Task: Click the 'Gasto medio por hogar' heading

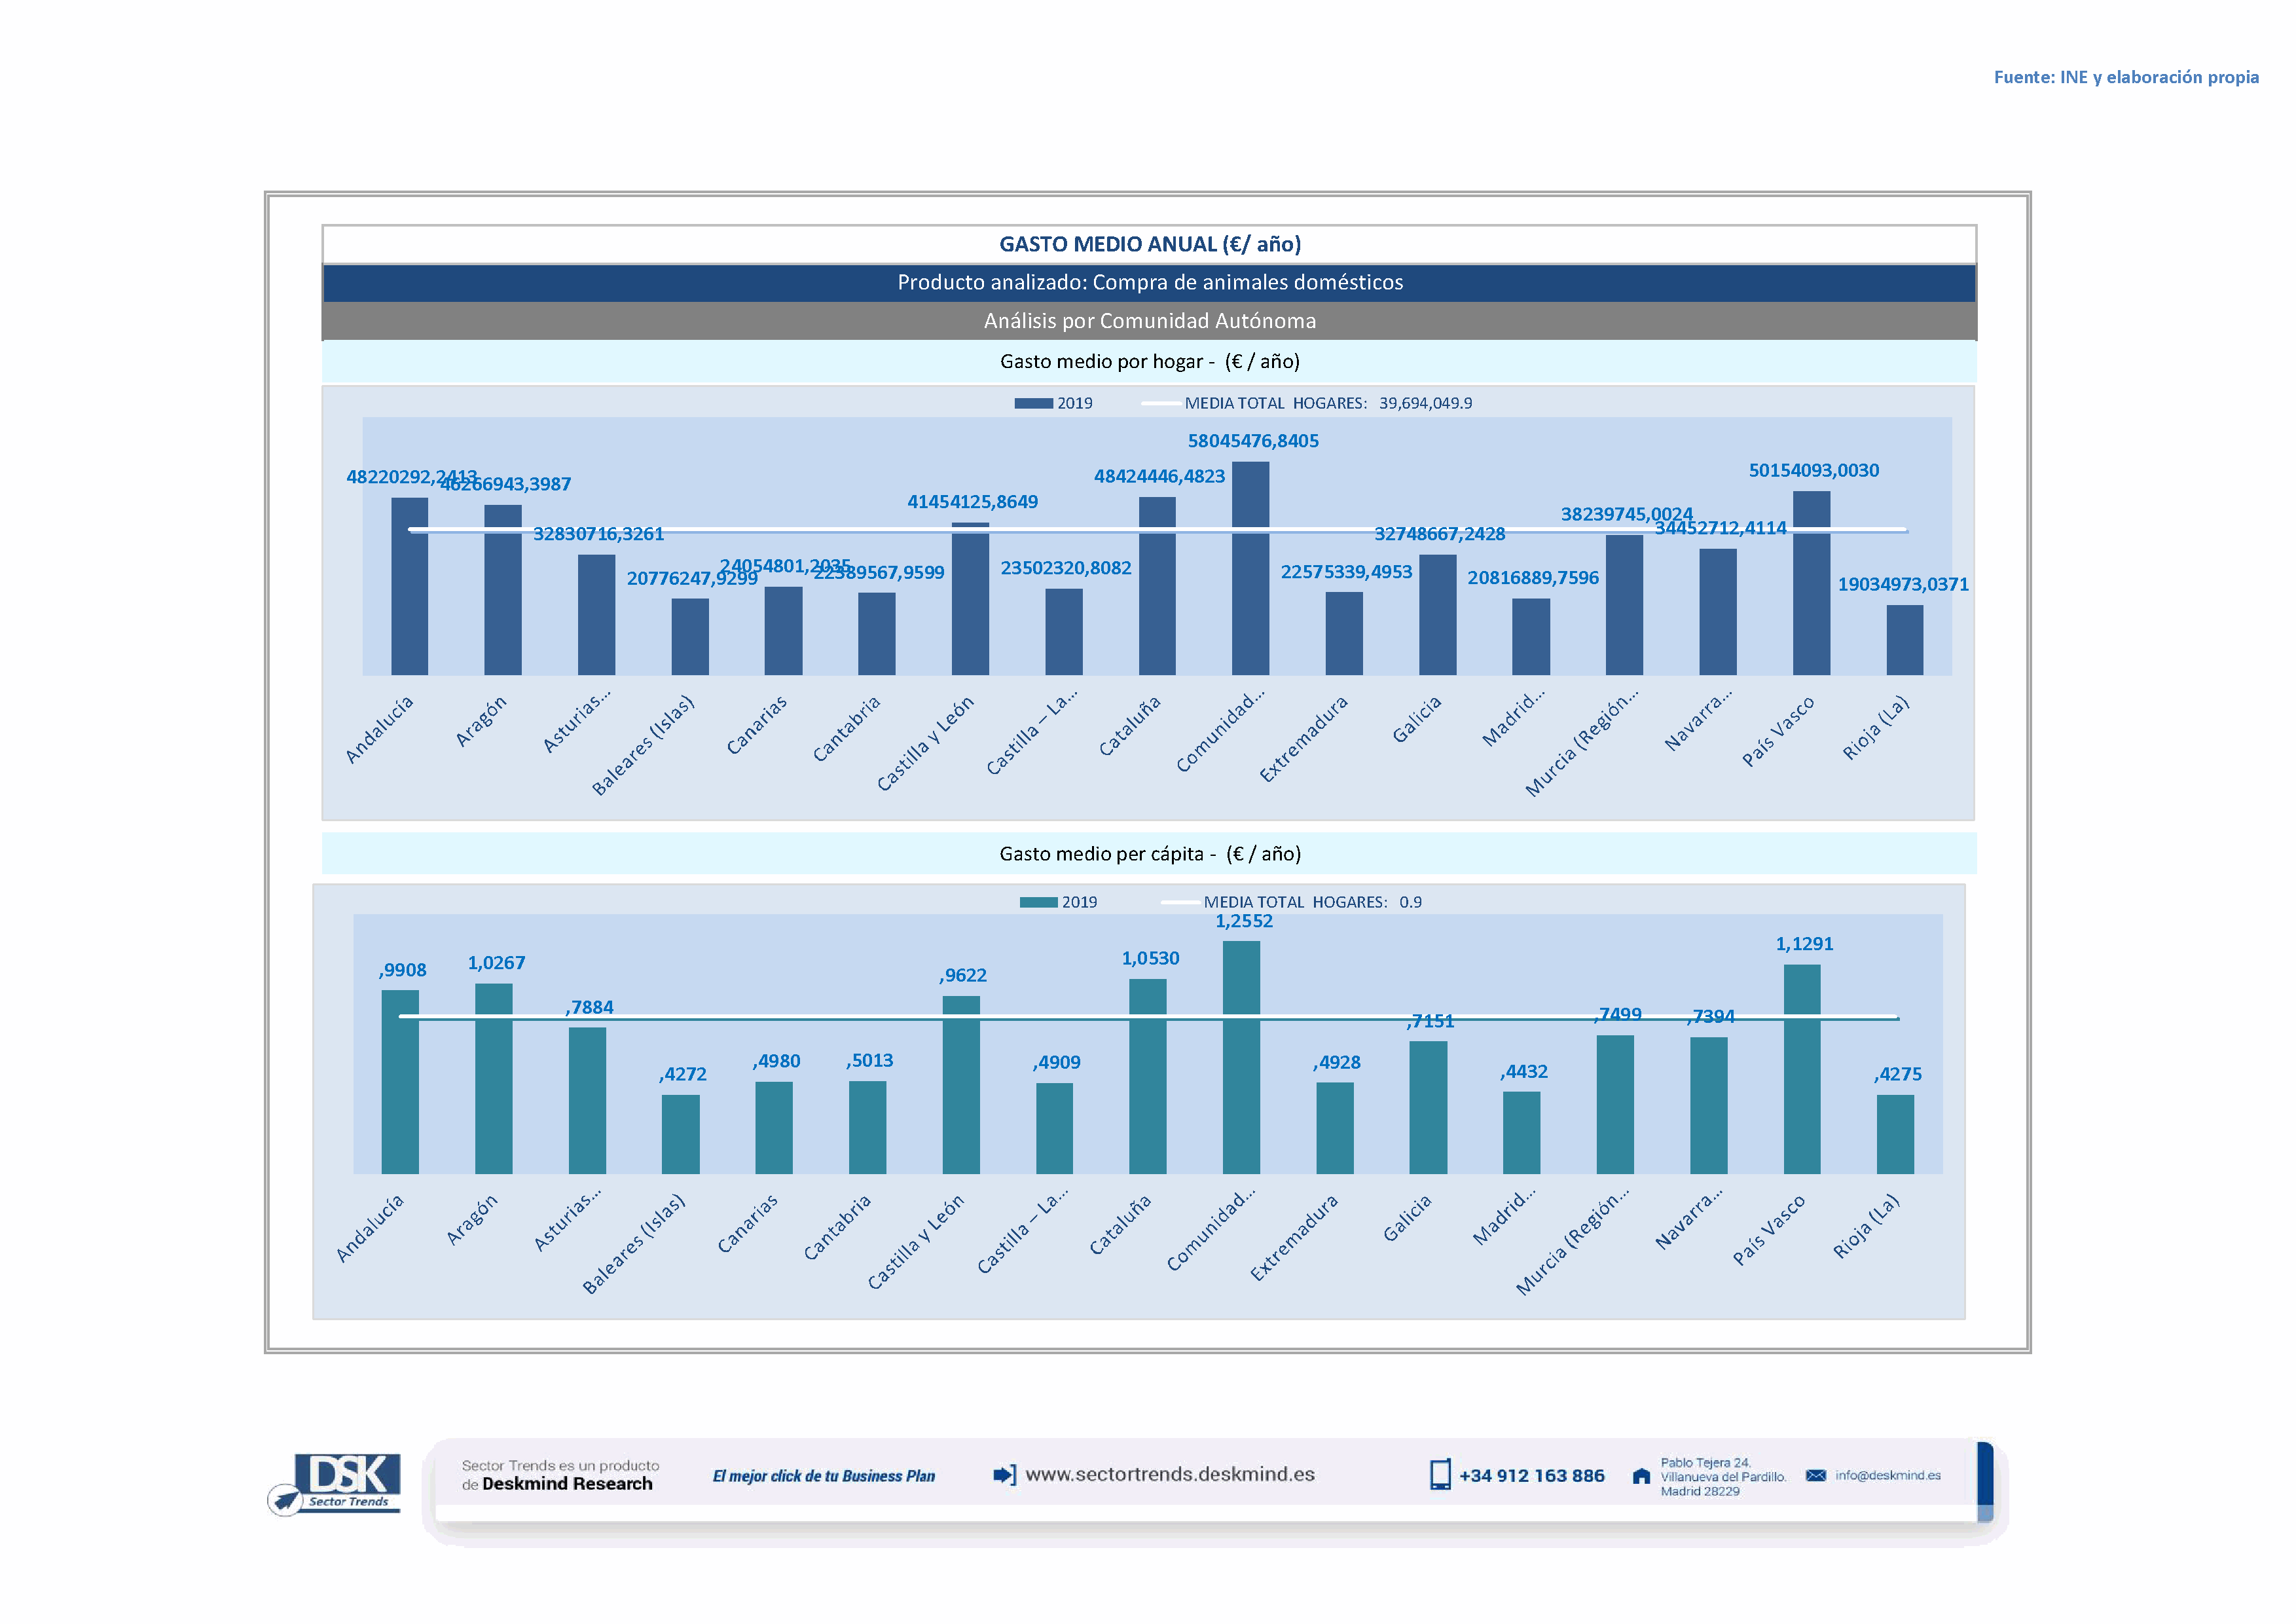Action: [1149, 361]
